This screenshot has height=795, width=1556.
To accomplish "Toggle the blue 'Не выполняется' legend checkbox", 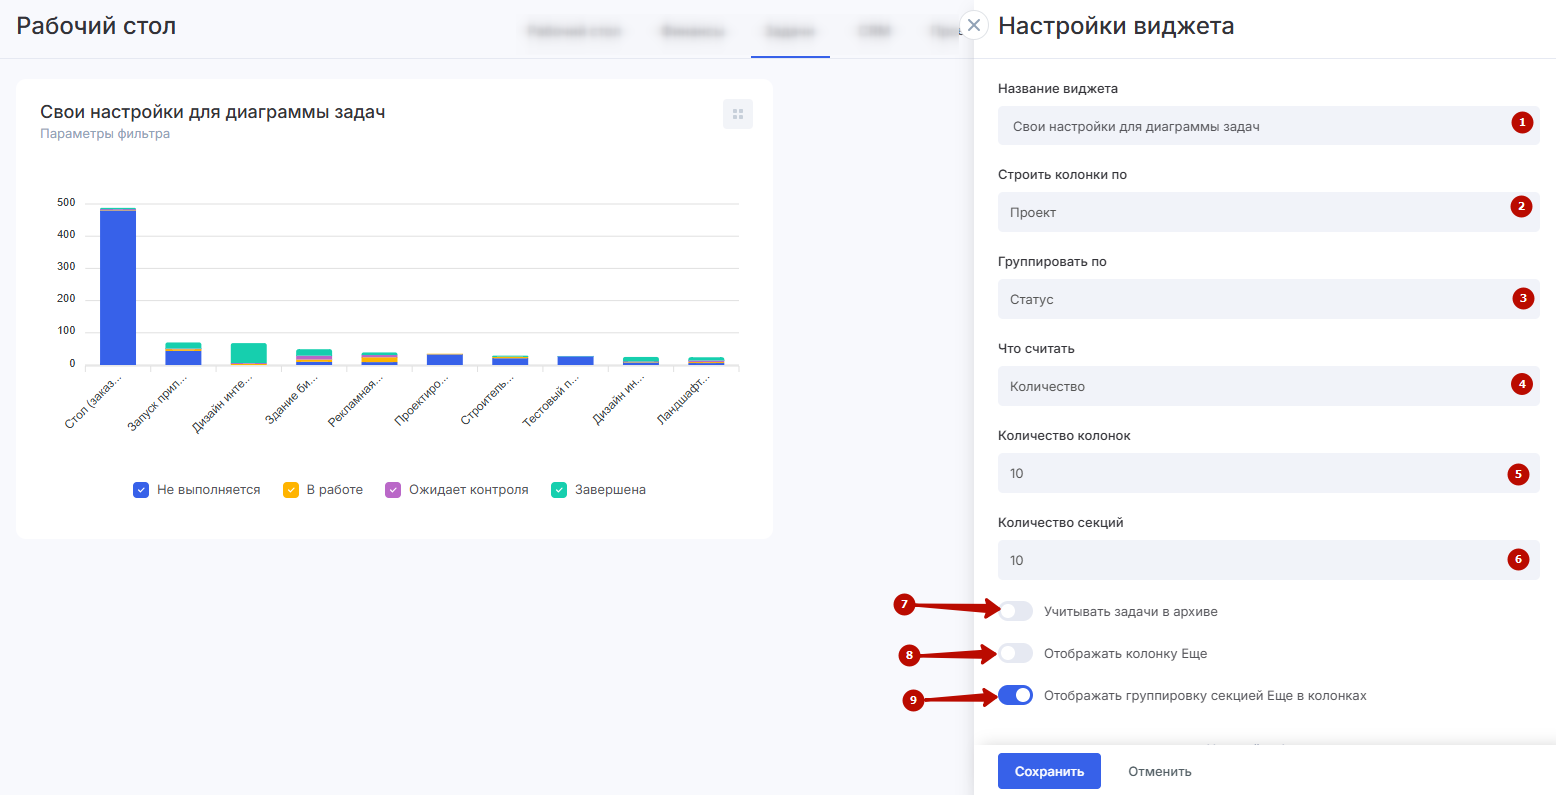I will [141, 490].
